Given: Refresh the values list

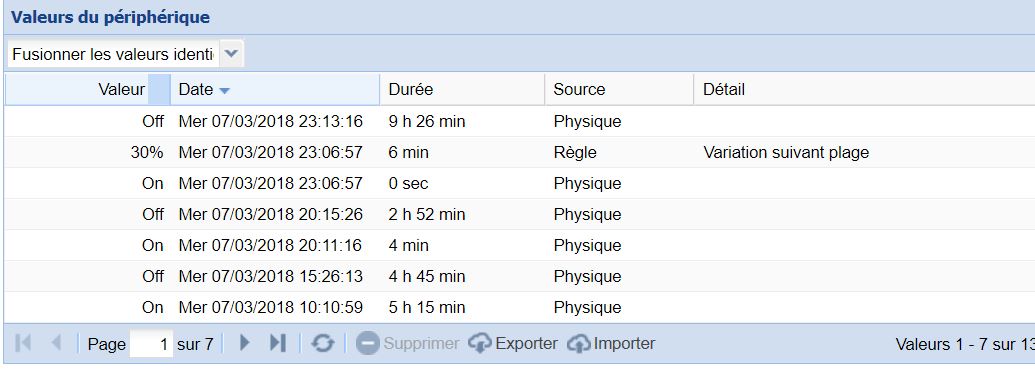Looking at the screenshot, I should coord(323,343).
